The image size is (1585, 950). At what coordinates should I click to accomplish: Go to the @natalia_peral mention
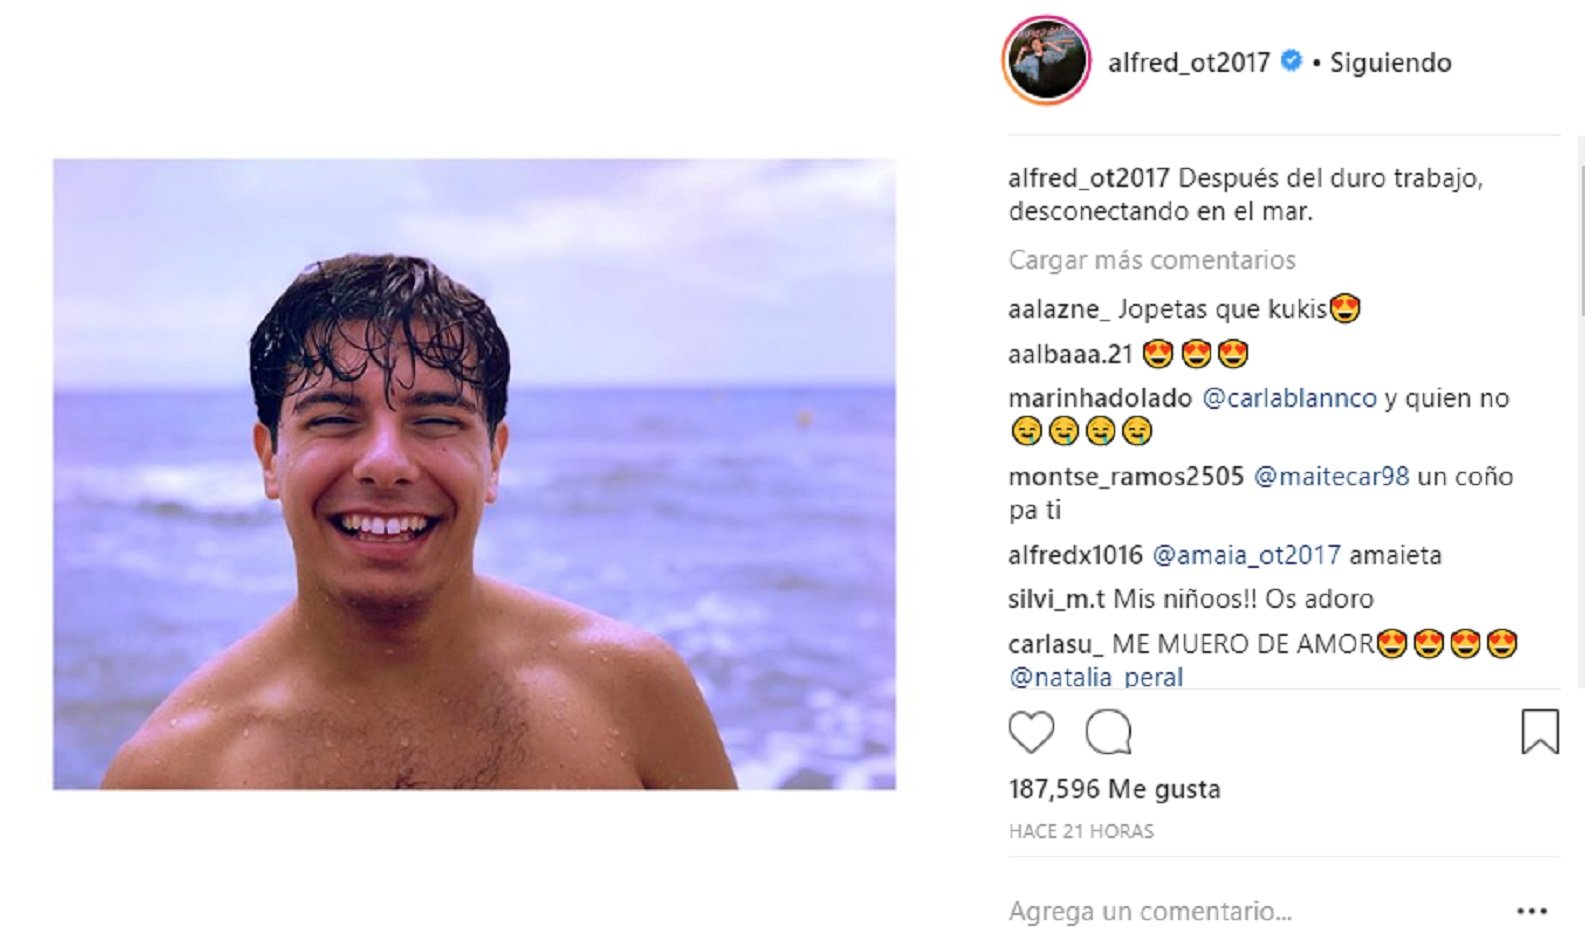(1096, 677)
